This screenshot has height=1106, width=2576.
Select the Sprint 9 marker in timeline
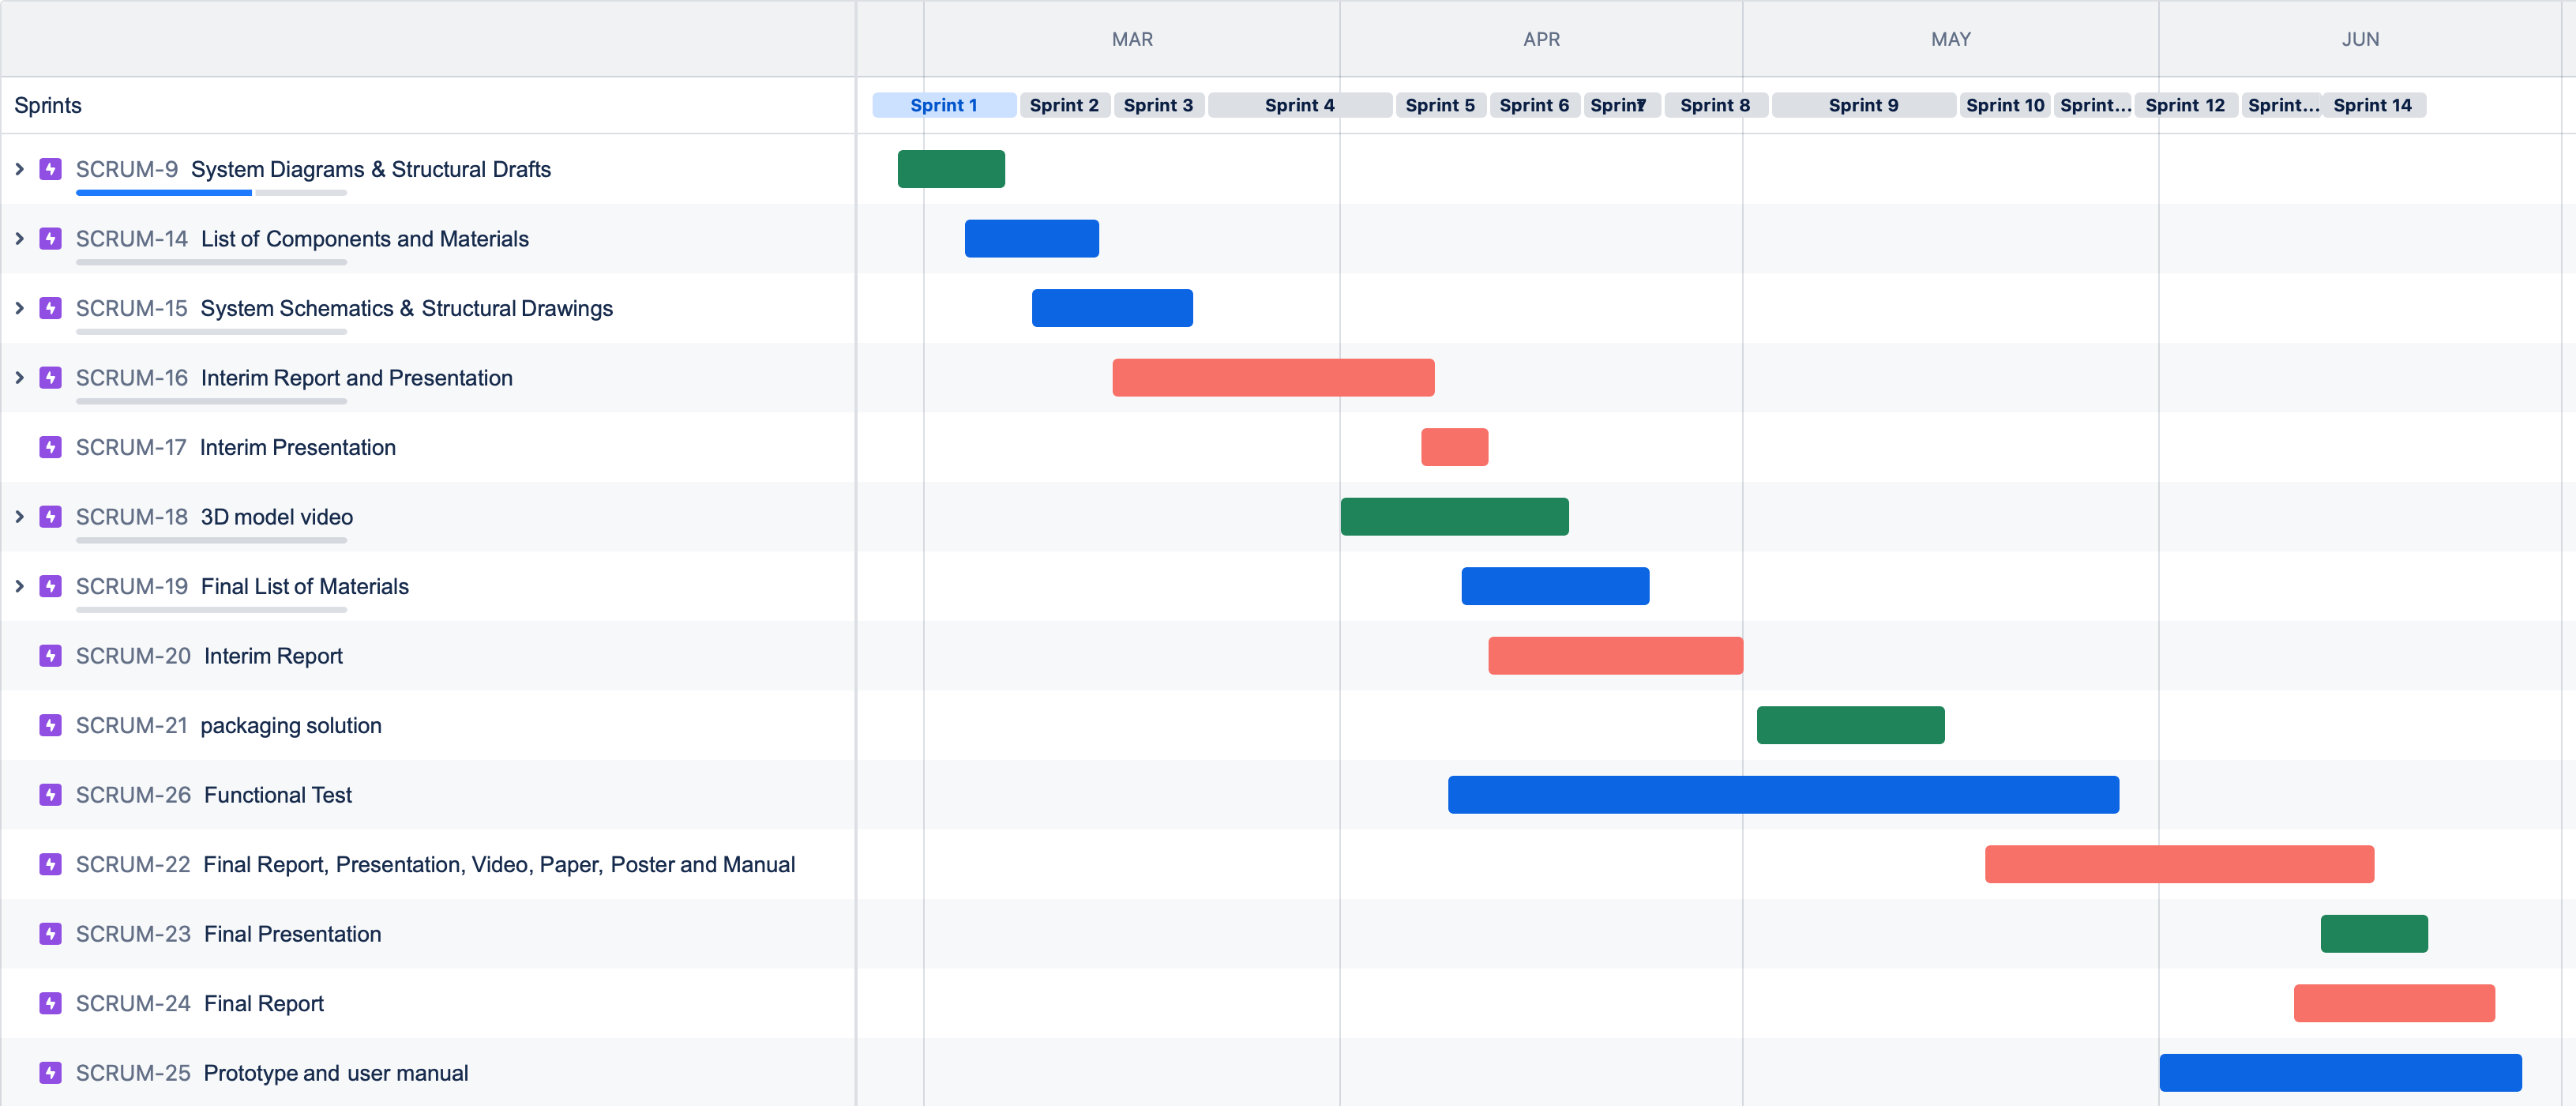pyautogui.click(x=1862, y=105)
